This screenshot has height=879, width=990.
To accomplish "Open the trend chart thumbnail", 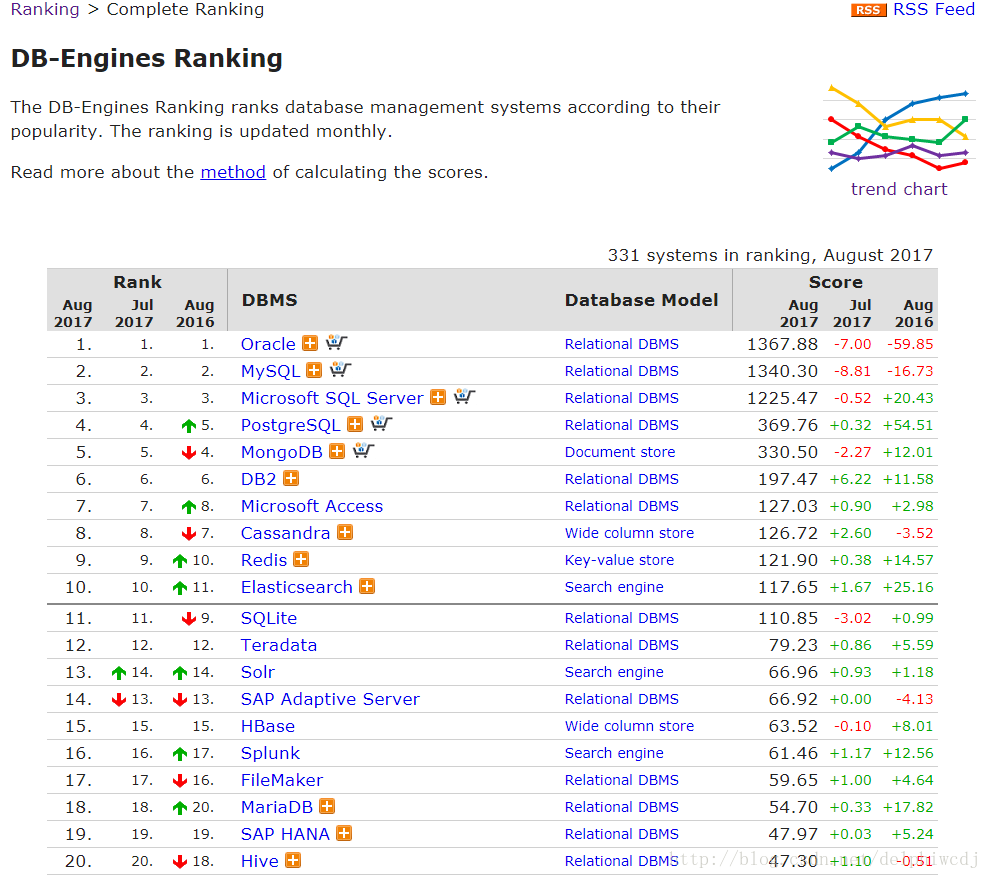I will click(899, 128).
